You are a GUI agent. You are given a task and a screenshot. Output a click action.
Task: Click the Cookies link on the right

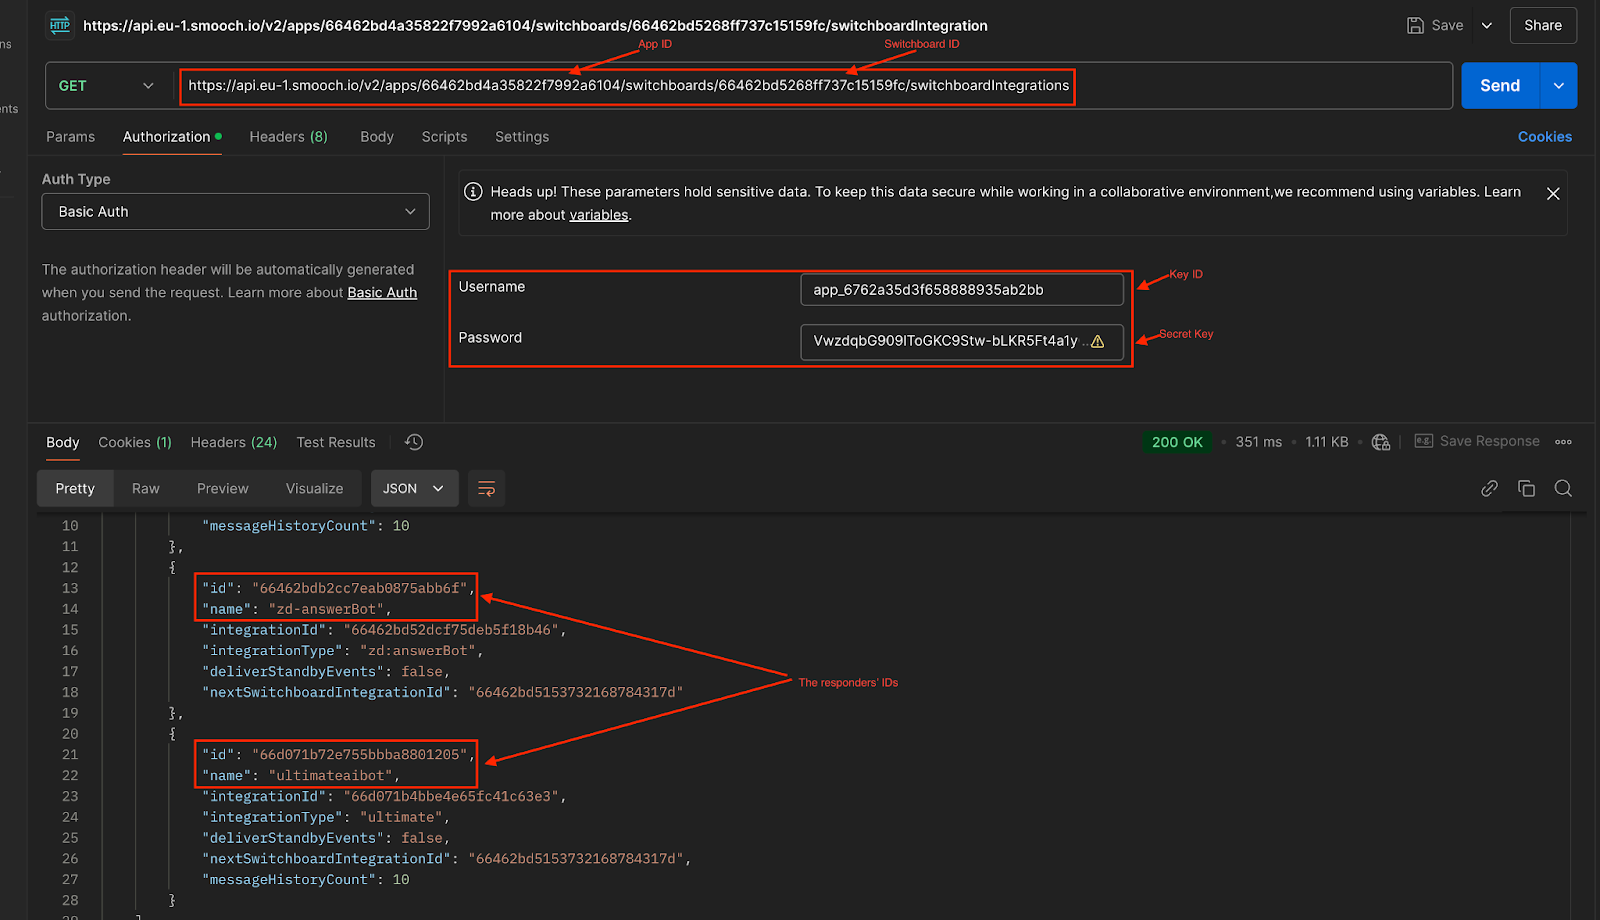tap(1545, 137)
